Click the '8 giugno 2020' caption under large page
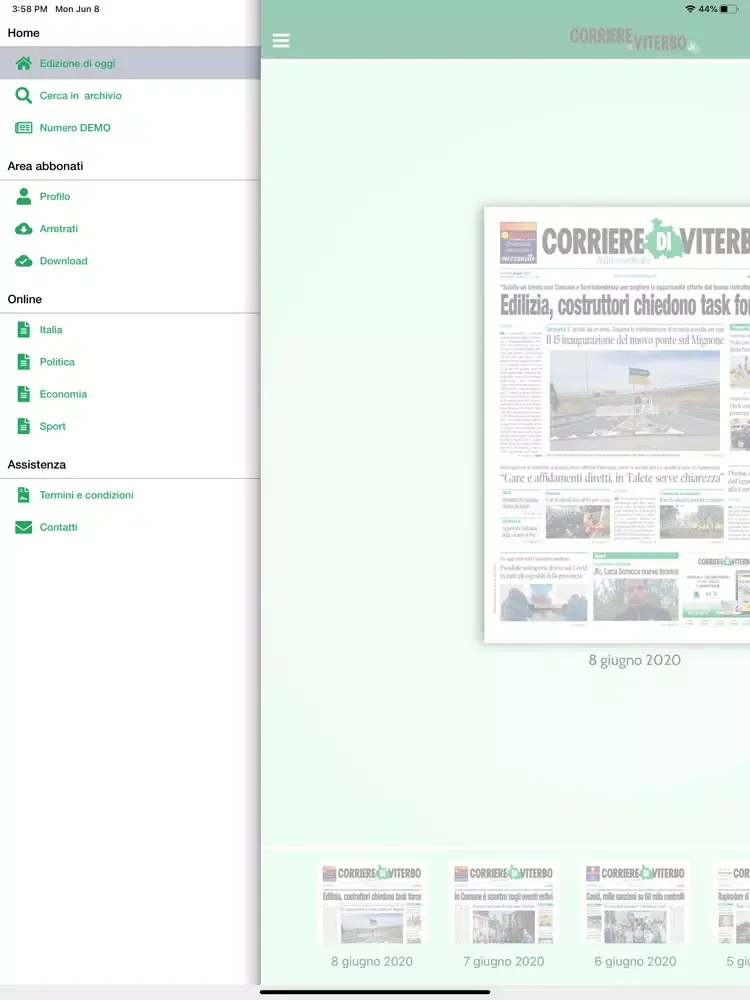The image size is (750, 1000). 635,661
